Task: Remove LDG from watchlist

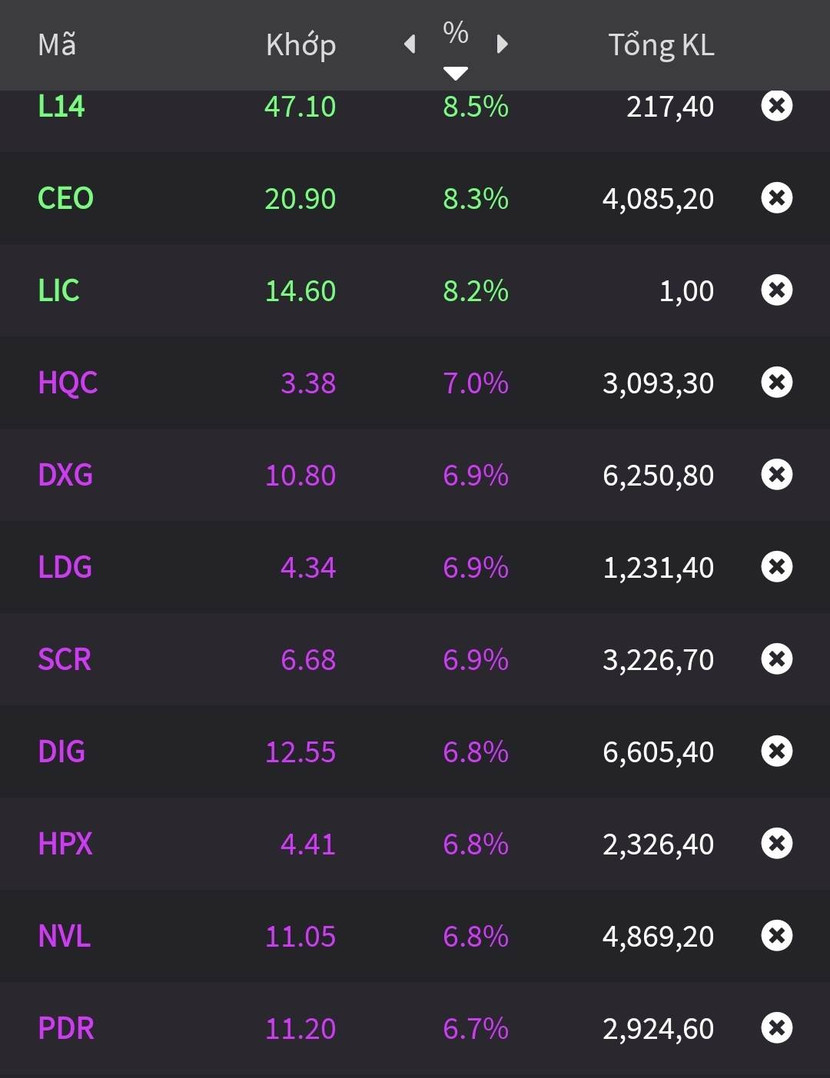Action: pos(776,567)
